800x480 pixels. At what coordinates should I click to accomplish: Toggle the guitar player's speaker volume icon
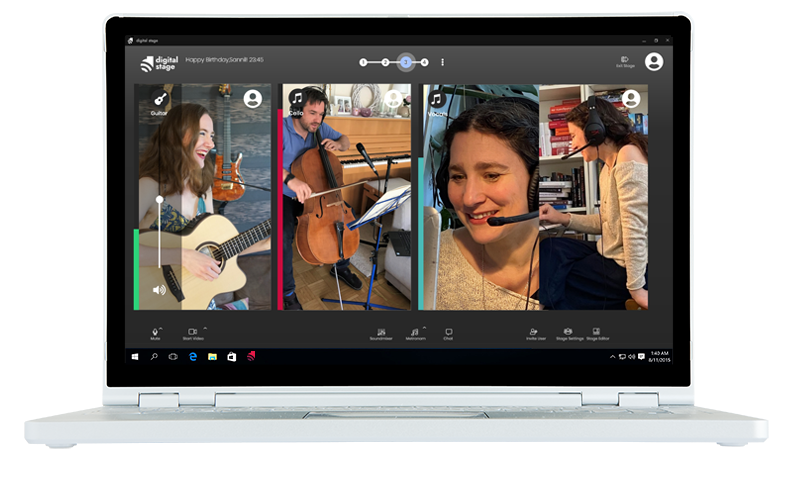159,290
